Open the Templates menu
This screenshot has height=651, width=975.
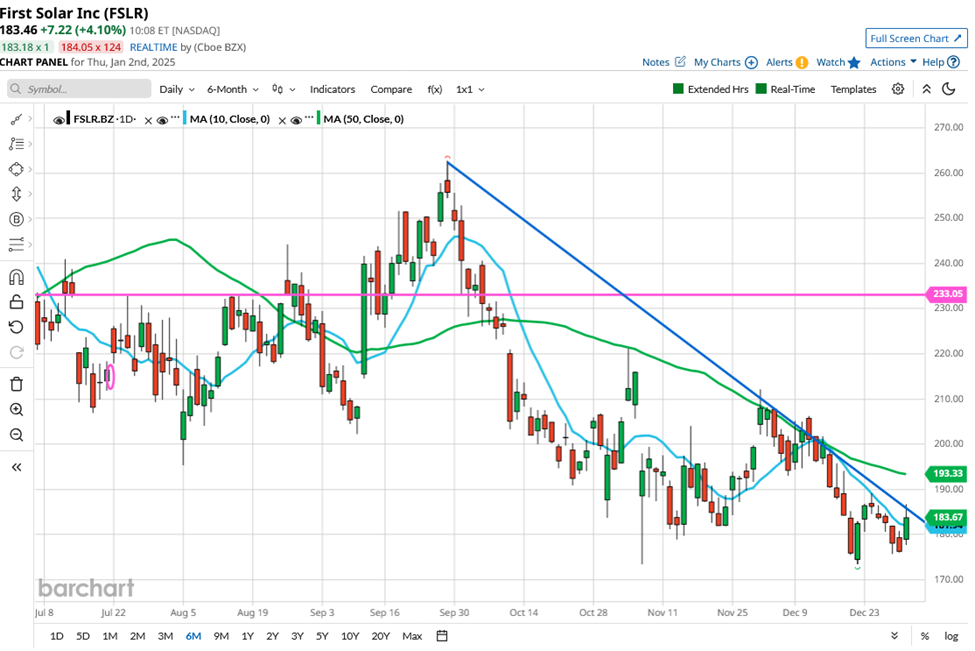tap(853, 89)
